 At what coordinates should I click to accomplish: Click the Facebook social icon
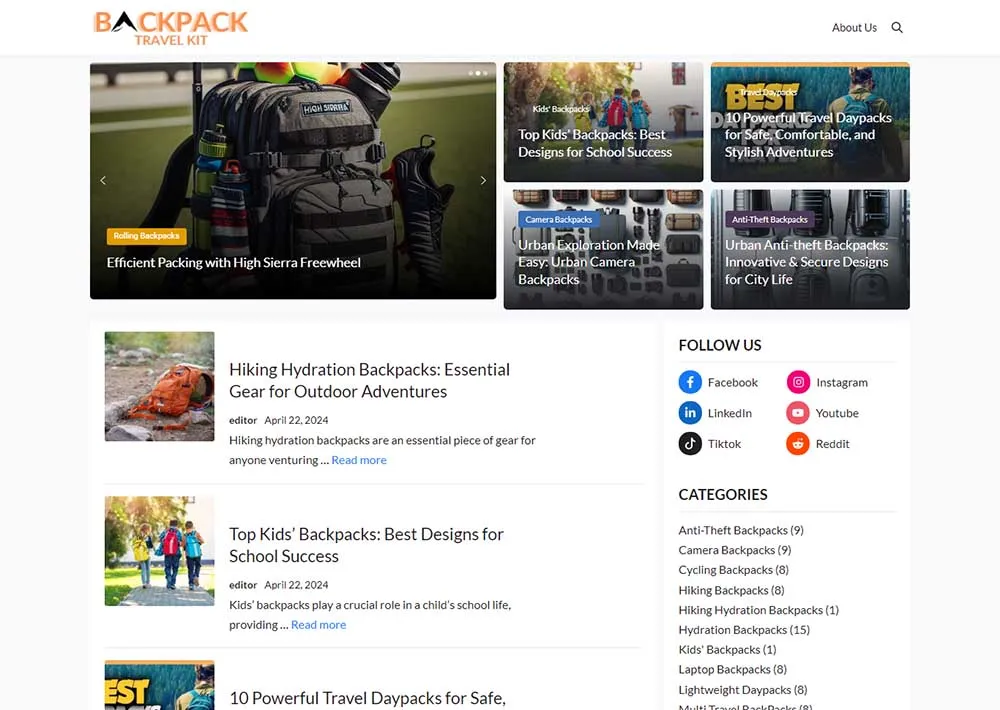pyautogui.click(x=690, y=382)
